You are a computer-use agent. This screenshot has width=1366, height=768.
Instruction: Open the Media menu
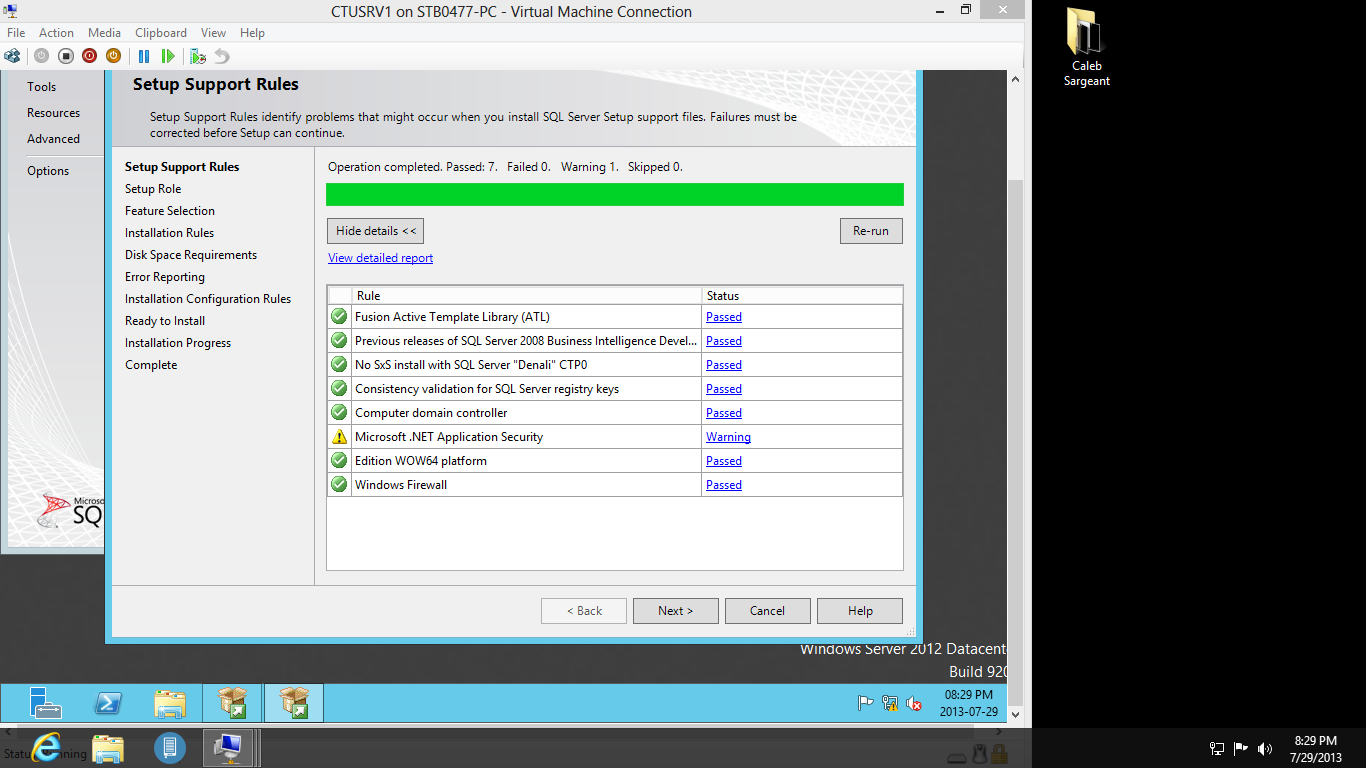(104, 33)
